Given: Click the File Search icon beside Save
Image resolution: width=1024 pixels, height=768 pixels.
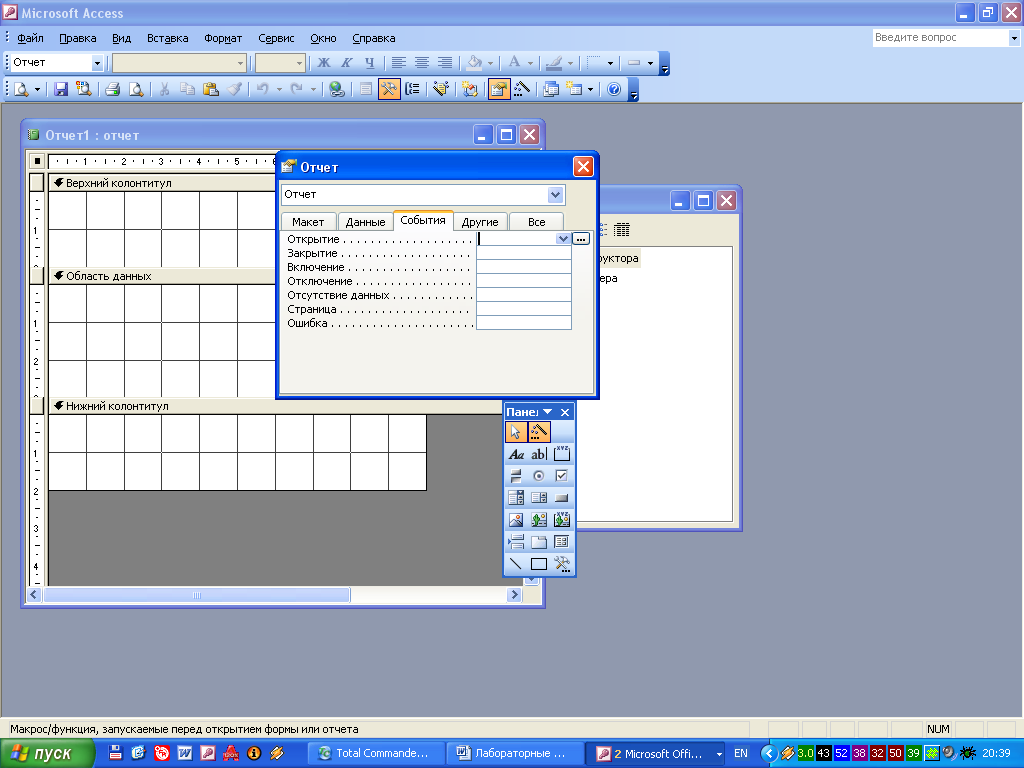Looking at the screenshot, I should (x=84, y=89).
